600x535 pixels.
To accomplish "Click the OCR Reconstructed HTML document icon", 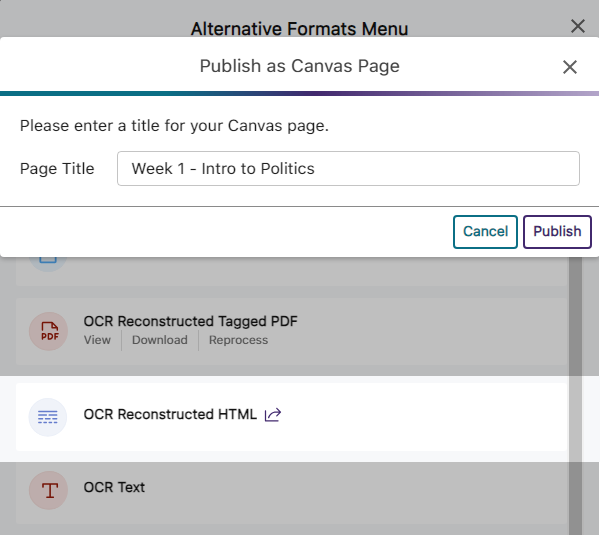I will click(x=48, y=416).
